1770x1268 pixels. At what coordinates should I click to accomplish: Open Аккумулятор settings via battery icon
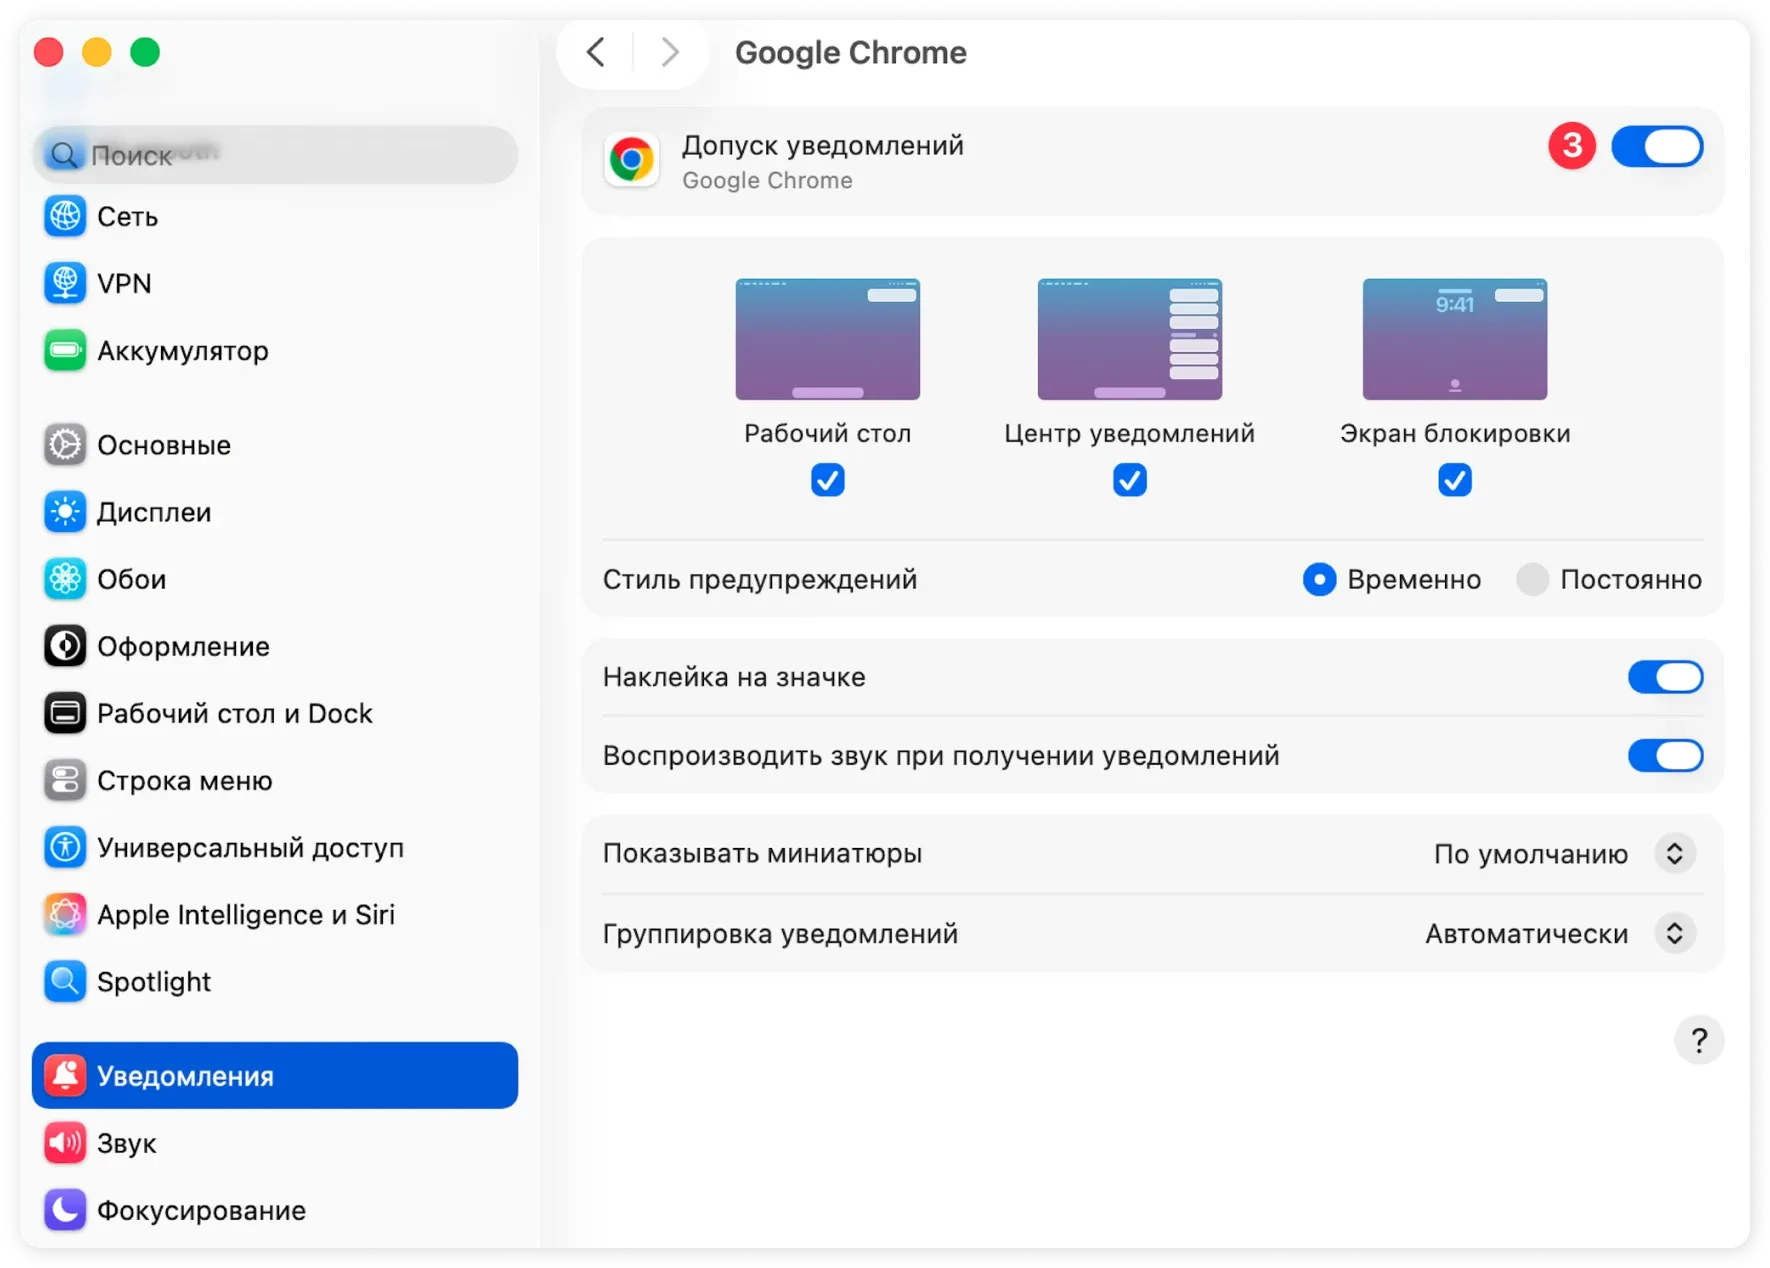click(x=64, y=351)
